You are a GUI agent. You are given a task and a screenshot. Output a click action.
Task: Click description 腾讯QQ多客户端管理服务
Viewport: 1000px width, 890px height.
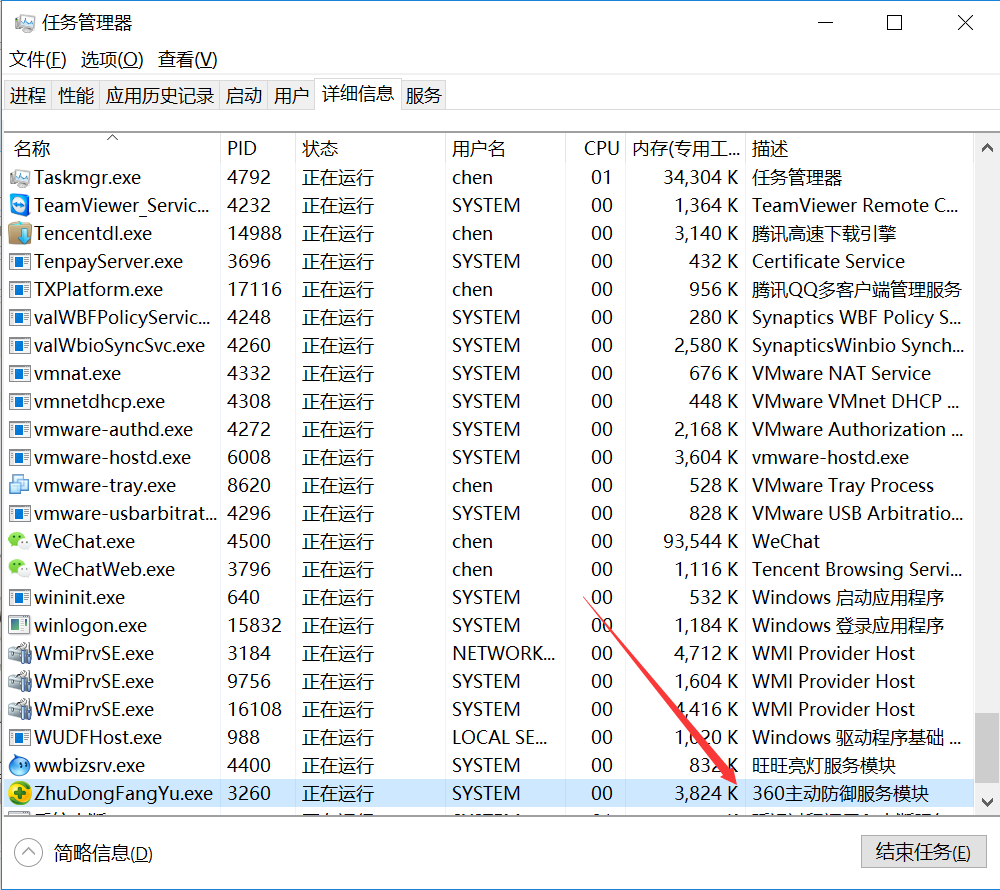point(857,289)
